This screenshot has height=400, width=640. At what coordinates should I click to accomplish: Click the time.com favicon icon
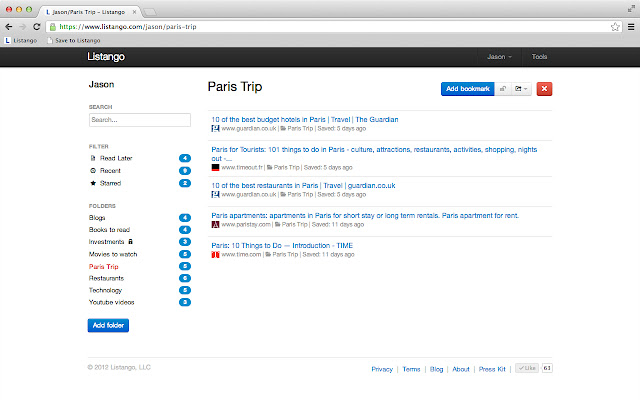(x=216, y=255)
